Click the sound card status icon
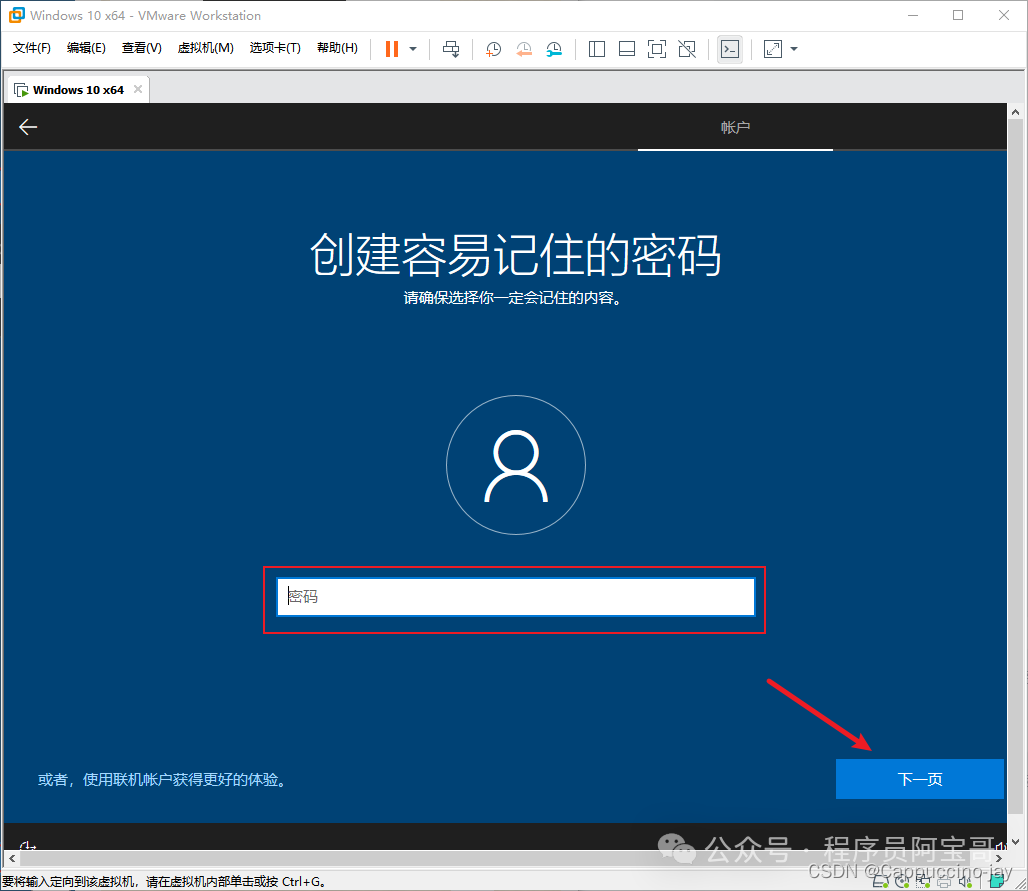This screenshot has width=1028, height=891. coord(965,882)
